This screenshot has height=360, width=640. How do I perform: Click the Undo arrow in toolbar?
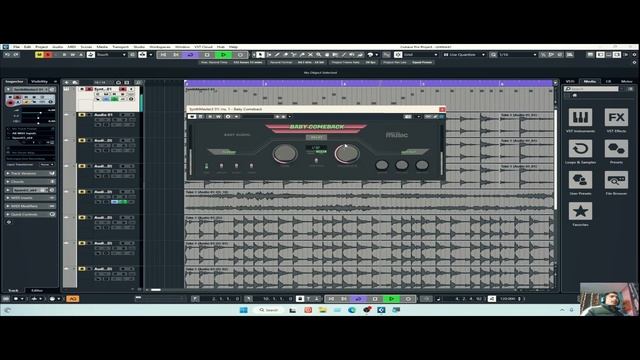(7, 55)
